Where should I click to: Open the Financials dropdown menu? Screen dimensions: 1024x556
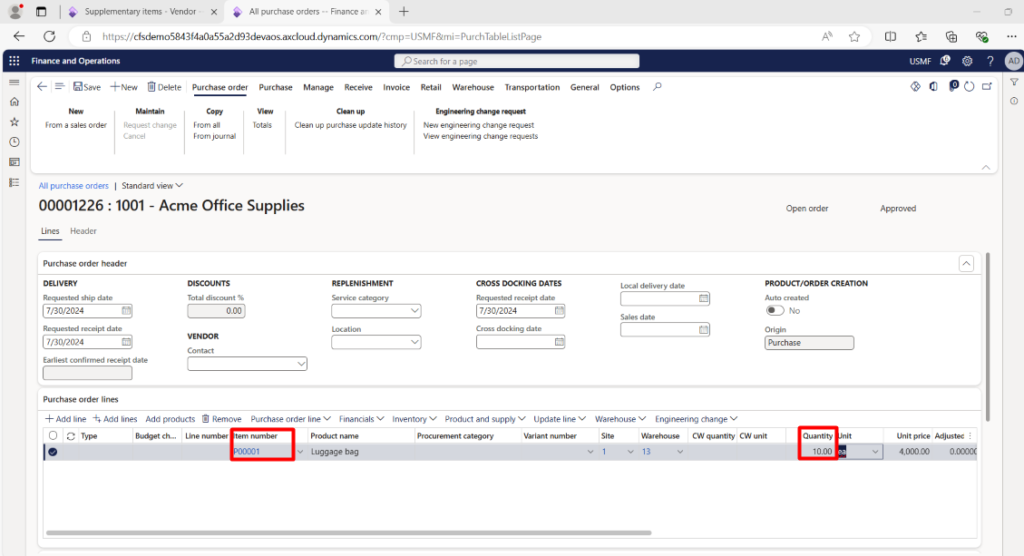[361, 419]
